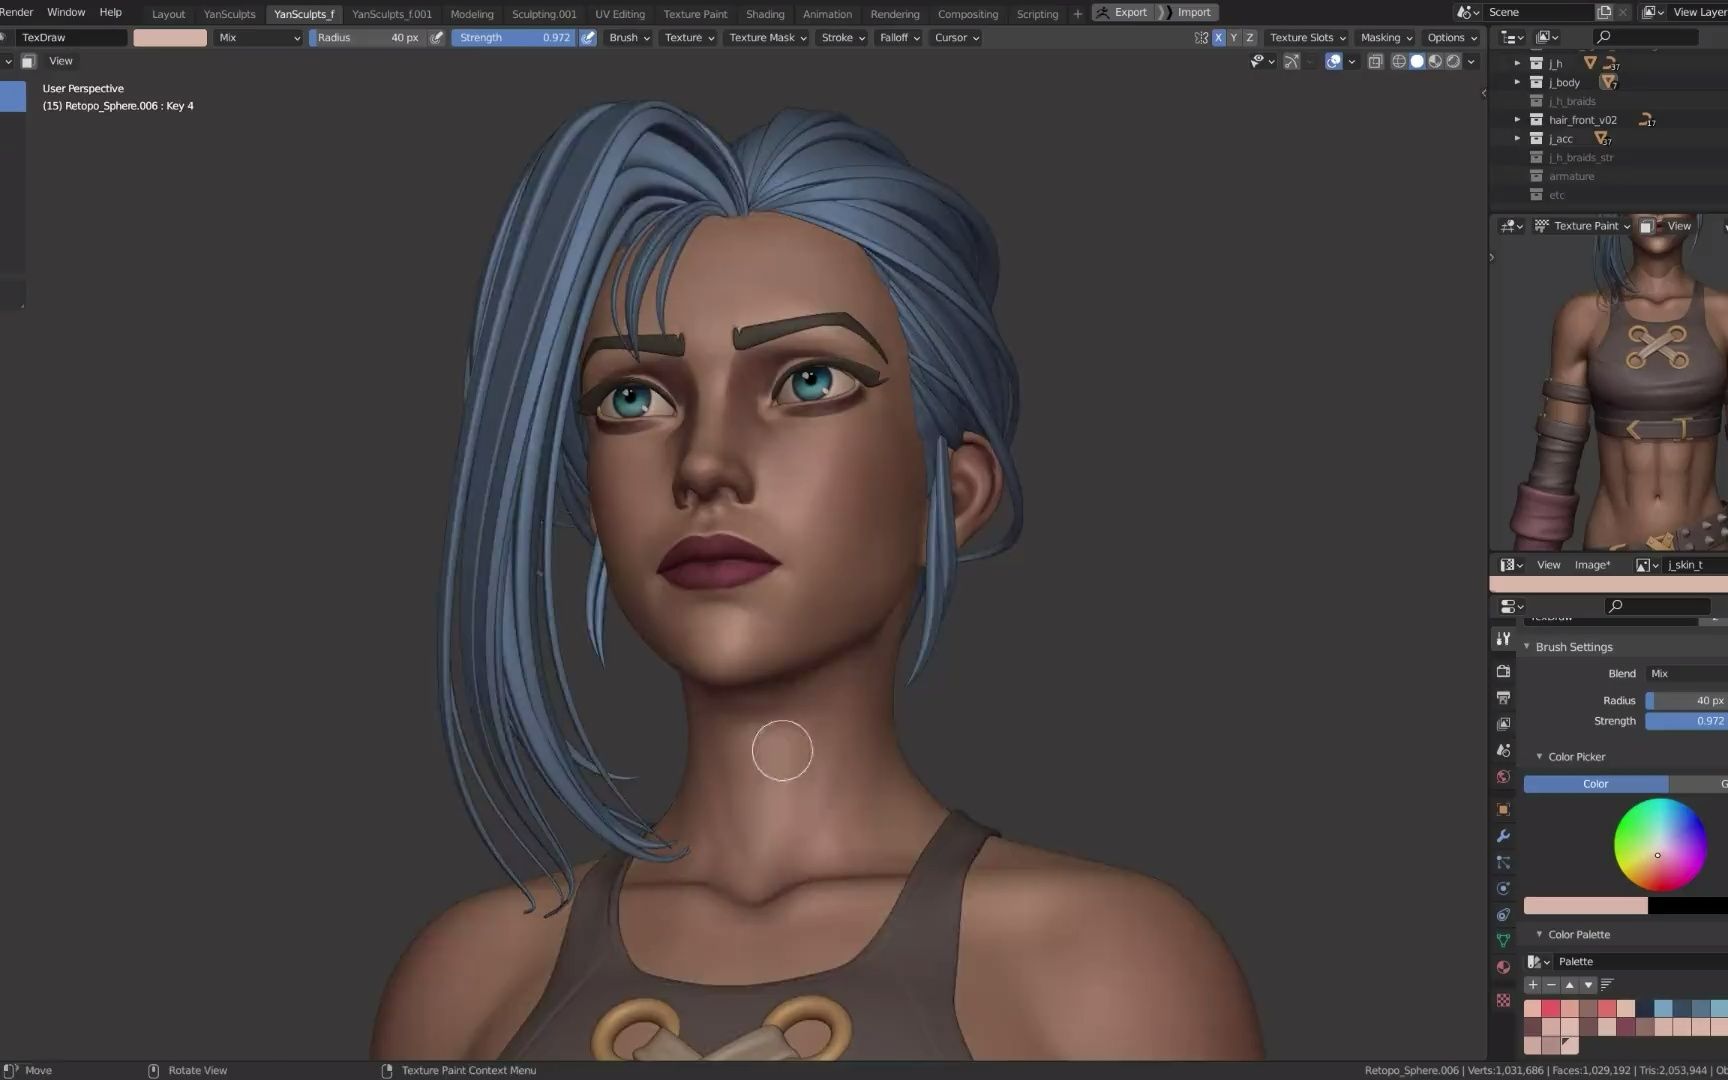Click the Import button
Image resolution: width=1728 pixels, height=1080 pixels.
[1193, 13]
